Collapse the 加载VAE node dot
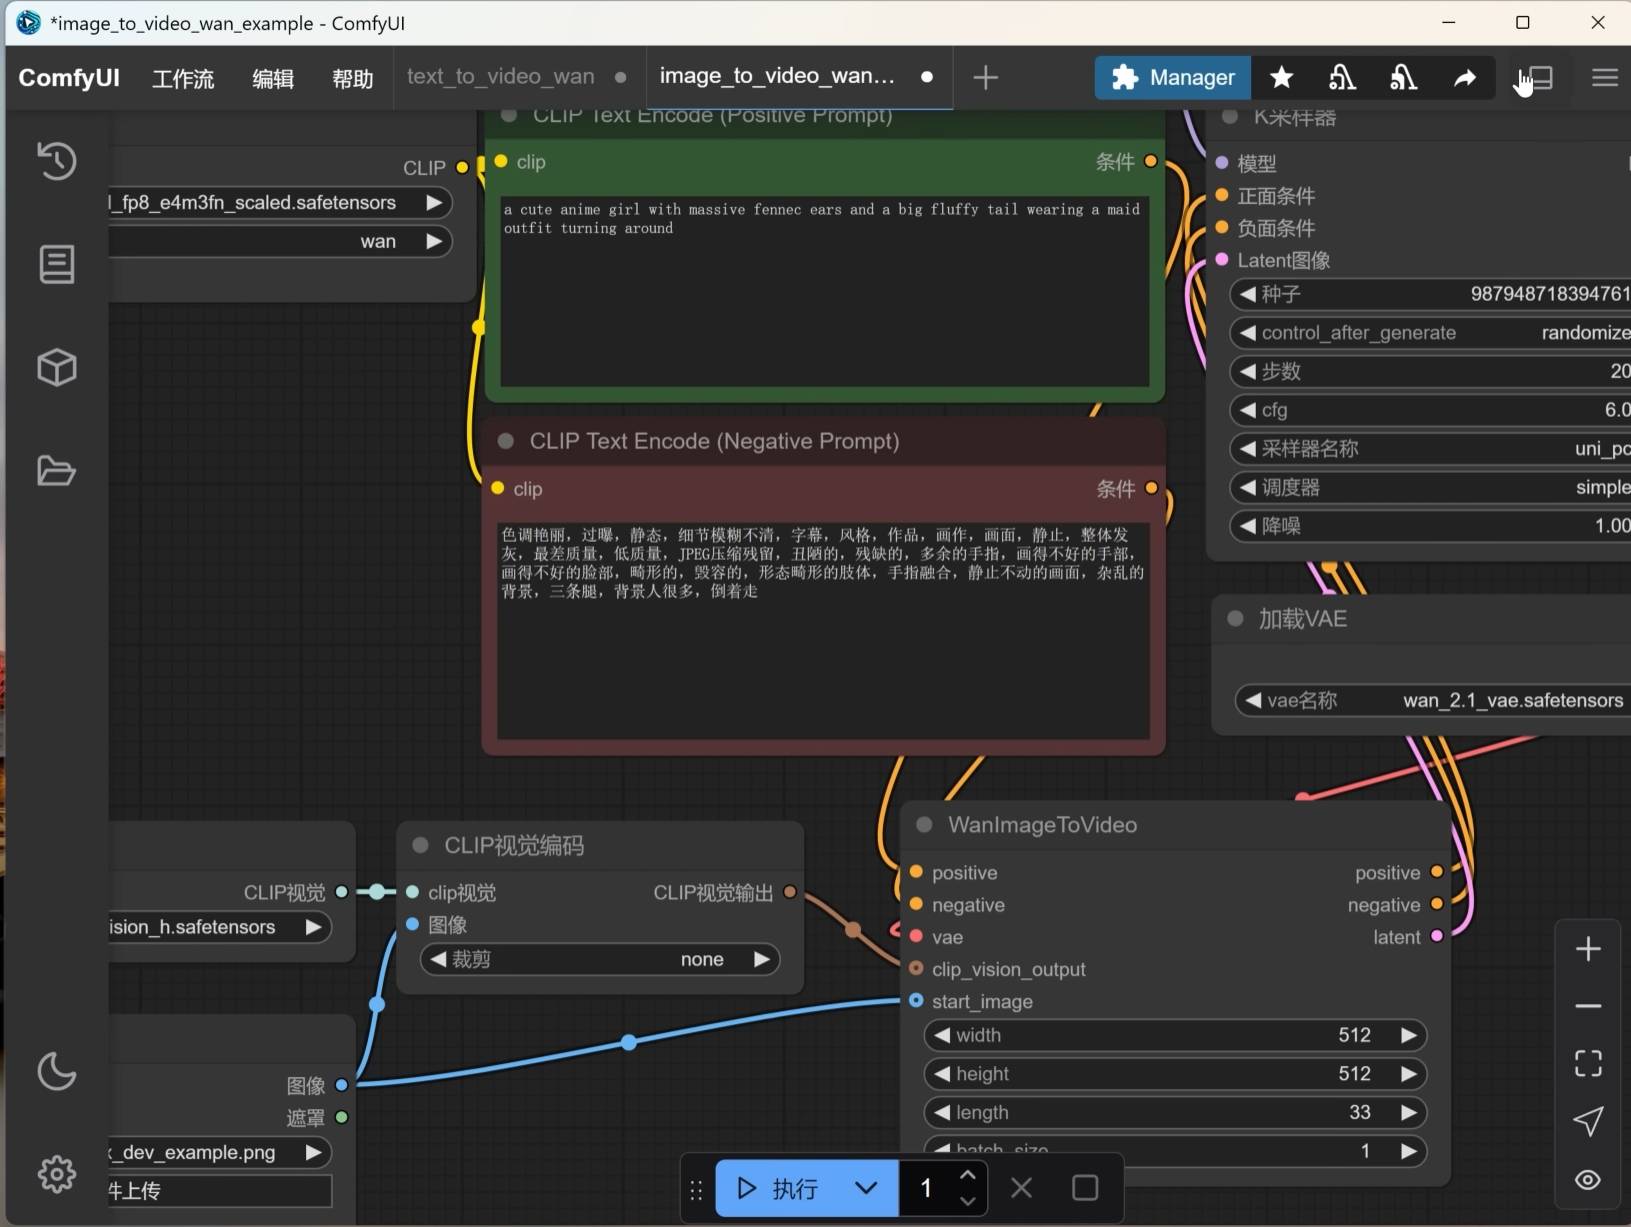The image size is (1631, 1227). click(x=1235, y=619)
